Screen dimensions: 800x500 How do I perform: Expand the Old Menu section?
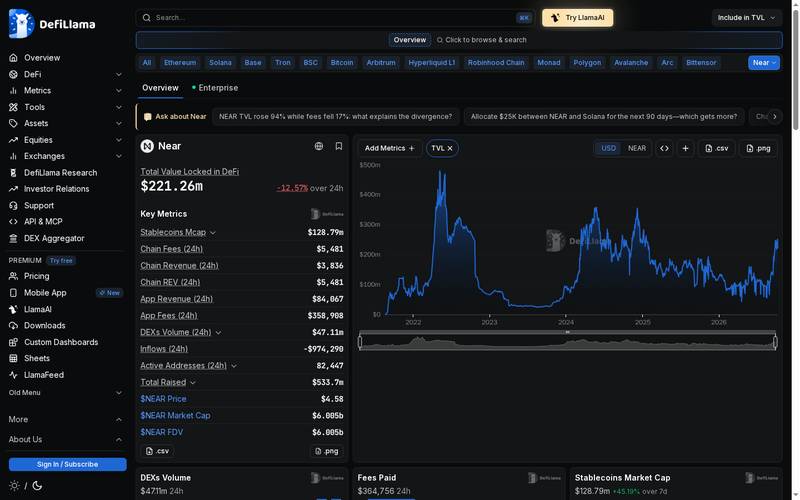[x=119, y=393]
